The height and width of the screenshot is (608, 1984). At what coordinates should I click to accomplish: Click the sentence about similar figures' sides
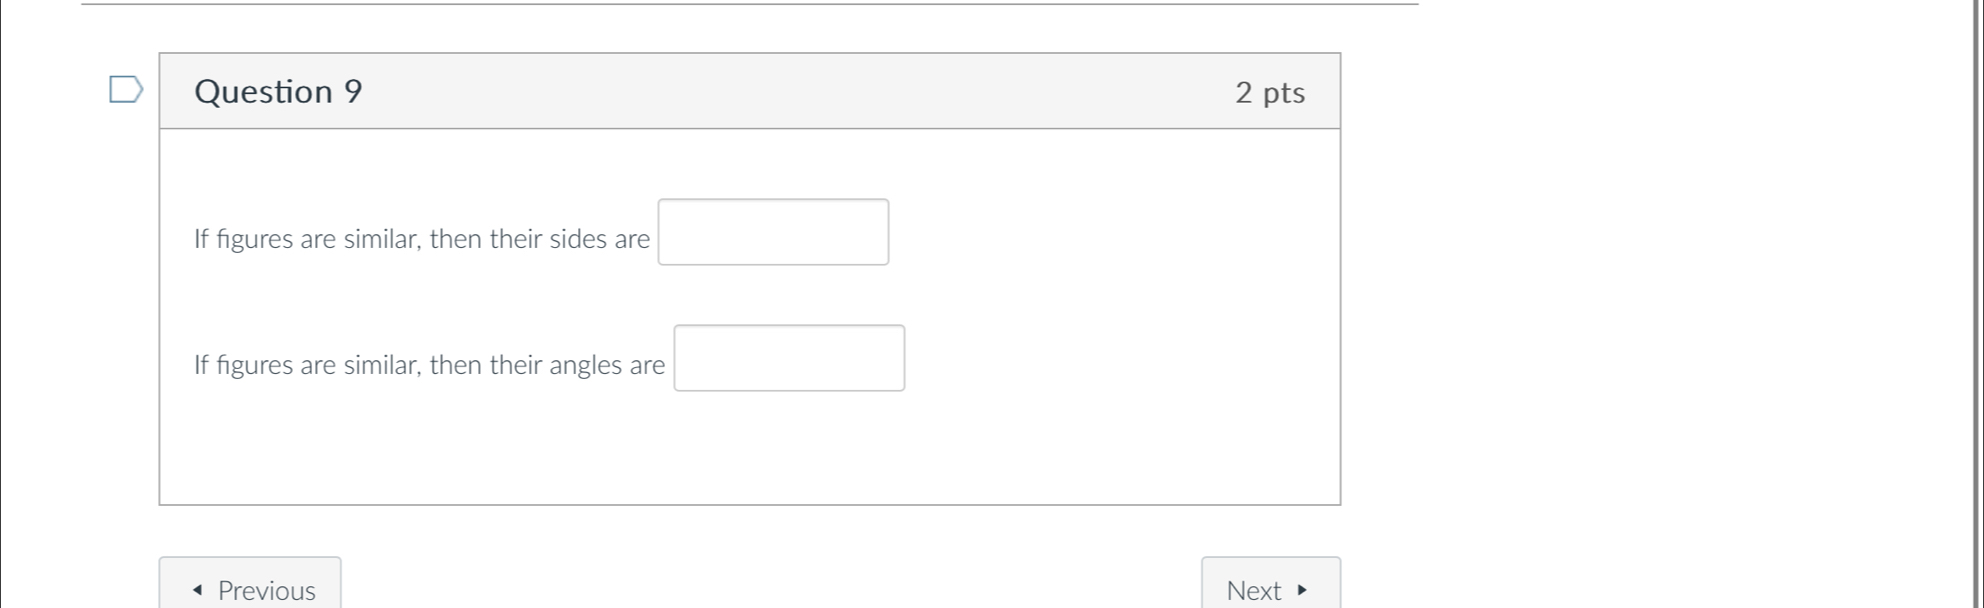point(422,239)
